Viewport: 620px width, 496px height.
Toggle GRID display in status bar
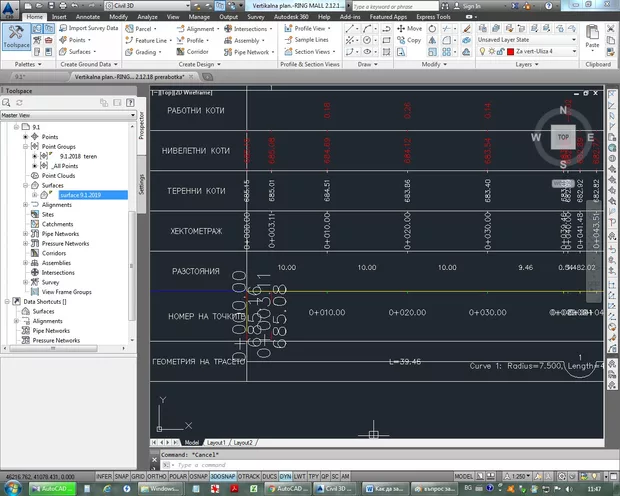pos(136,476)
